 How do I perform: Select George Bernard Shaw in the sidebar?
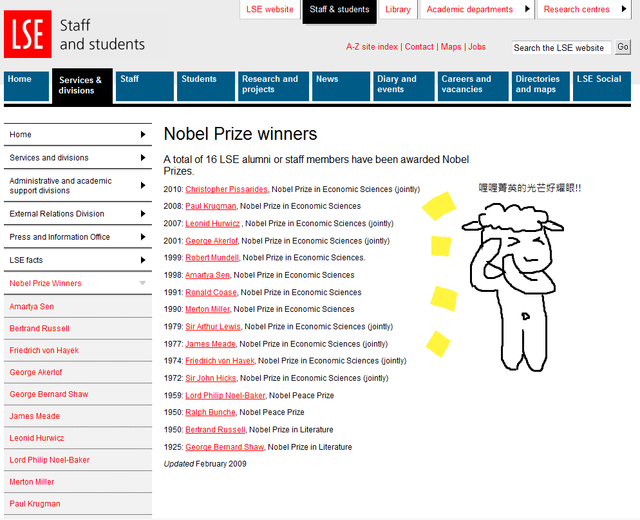point(78,394)
